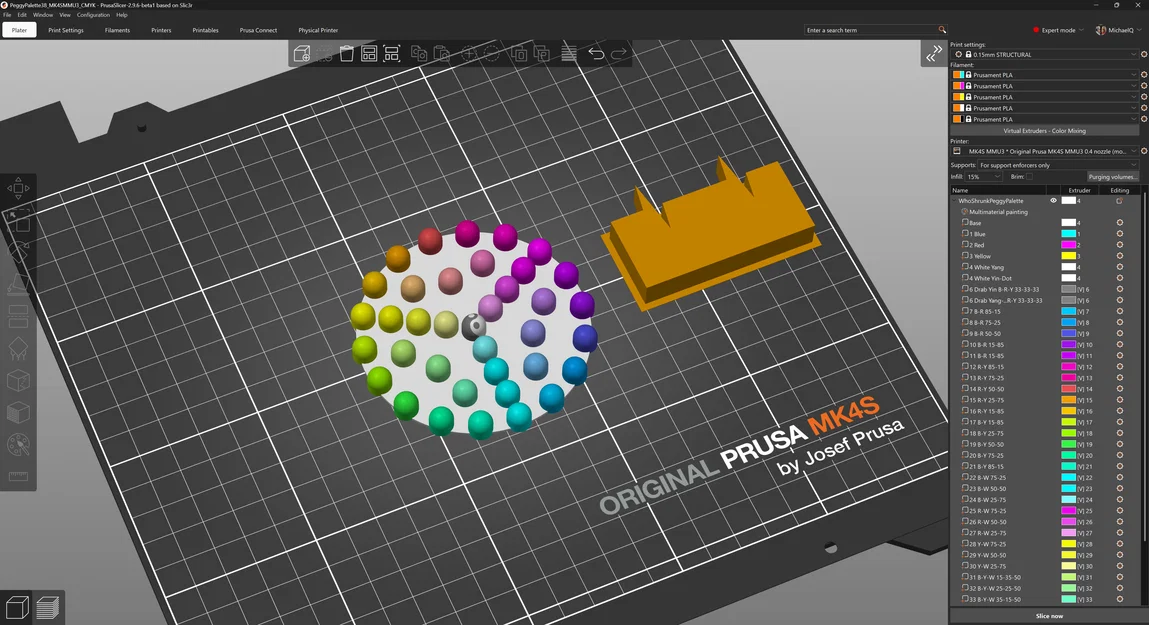Toggle visibility eye of WhoShrunkPeggyPalette
Viewport: 1149px width, 625px height.
(1054, 201)
